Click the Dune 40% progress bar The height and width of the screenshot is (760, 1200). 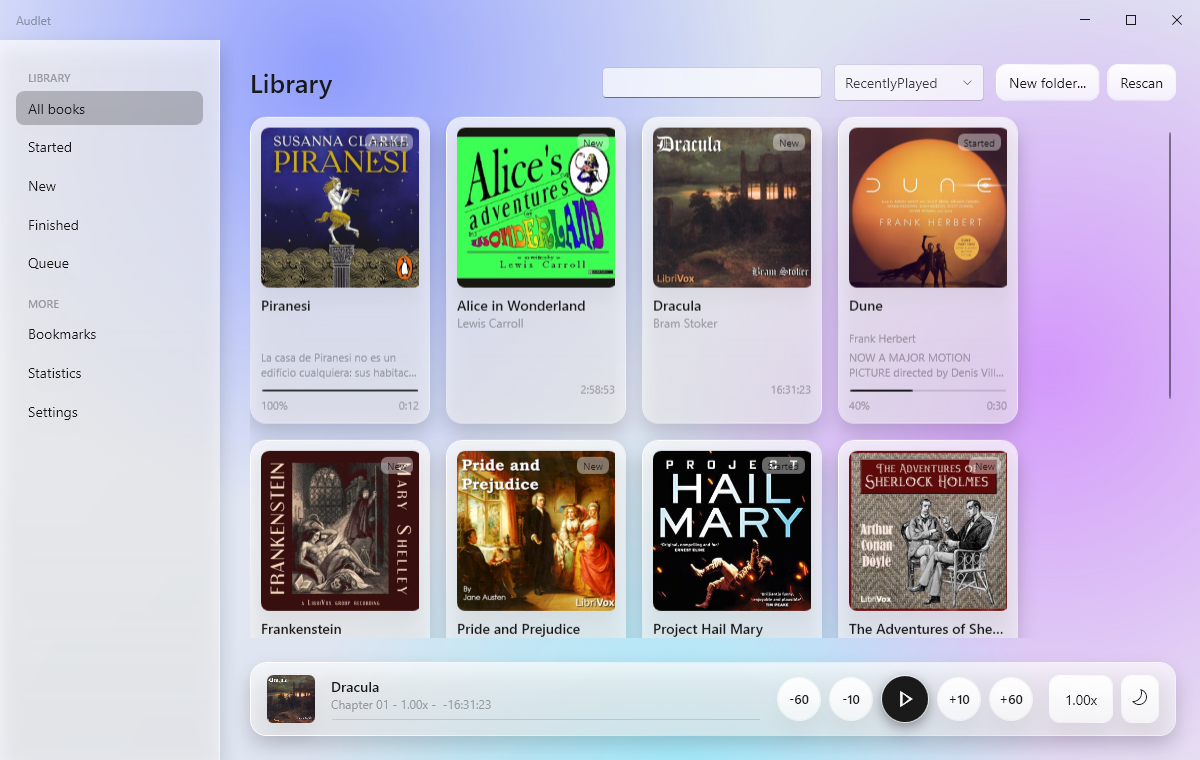(928, 390)
